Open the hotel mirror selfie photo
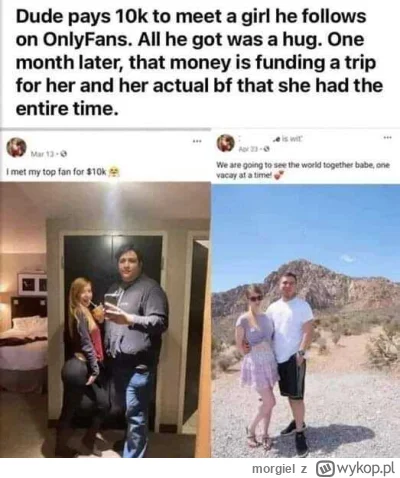The image size is (400, 478). click(x=105, y=319)
